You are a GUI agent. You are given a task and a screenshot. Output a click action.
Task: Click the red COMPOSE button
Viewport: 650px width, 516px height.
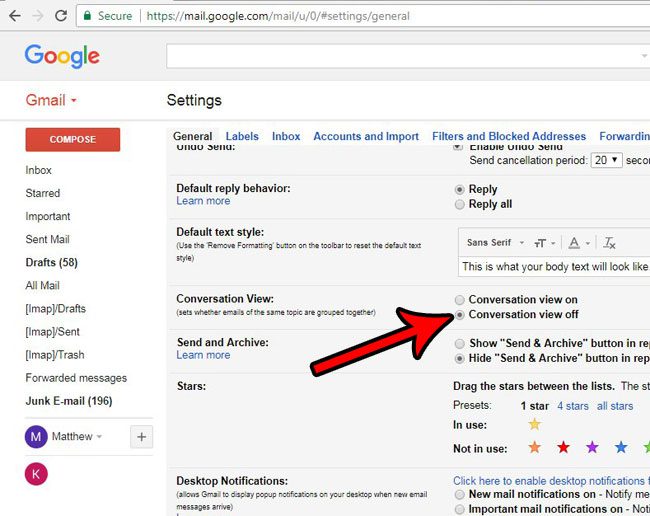[73, 140]
